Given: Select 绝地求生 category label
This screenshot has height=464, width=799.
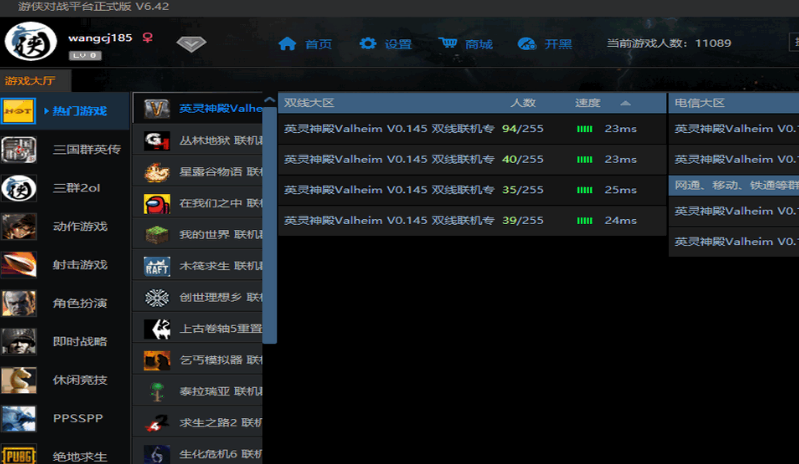Looking at the screenshot, I should pos(80,456).
